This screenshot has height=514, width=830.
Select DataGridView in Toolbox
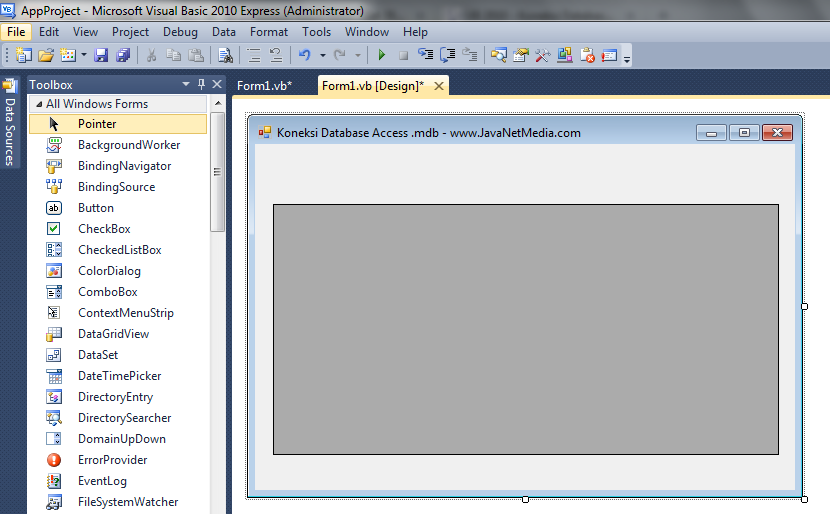(118, 333)
